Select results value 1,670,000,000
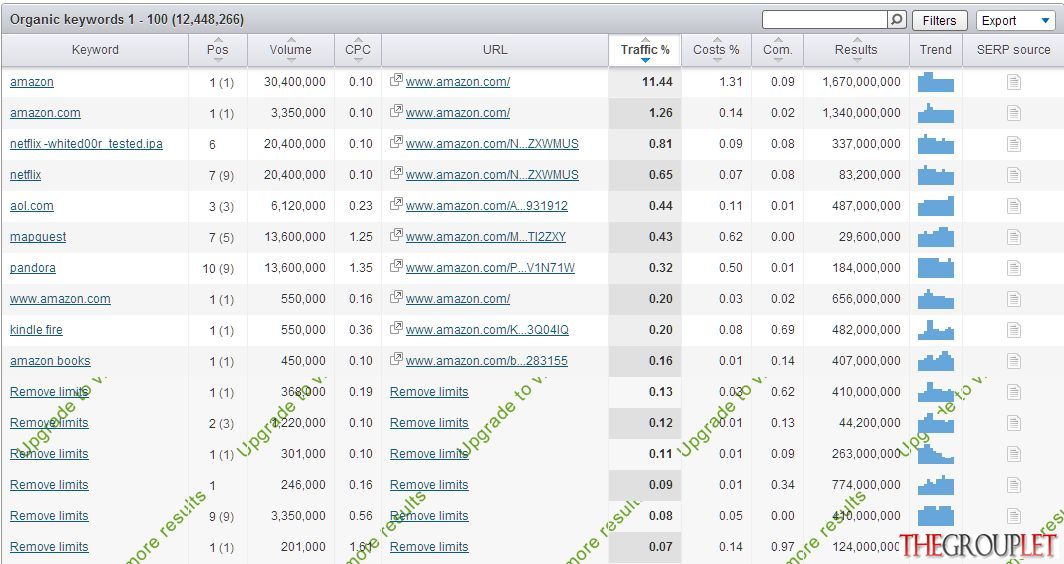Image resolution: width=1064 pixels, height=564 pixels. pyautogui.click(x=861, y=82)
